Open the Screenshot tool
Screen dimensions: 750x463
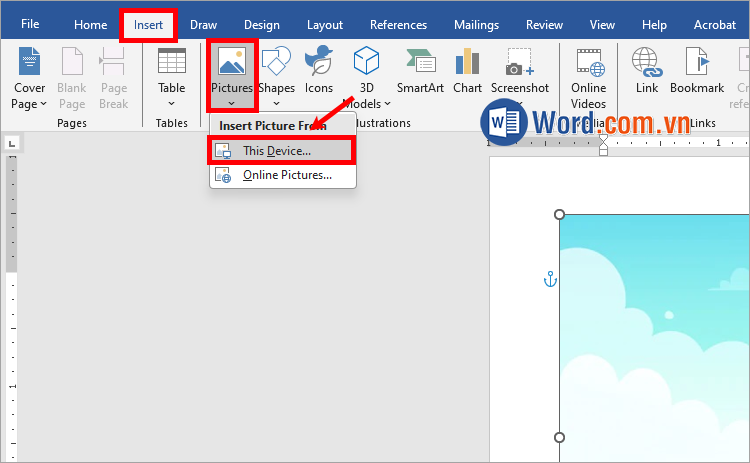pos(519,63)
